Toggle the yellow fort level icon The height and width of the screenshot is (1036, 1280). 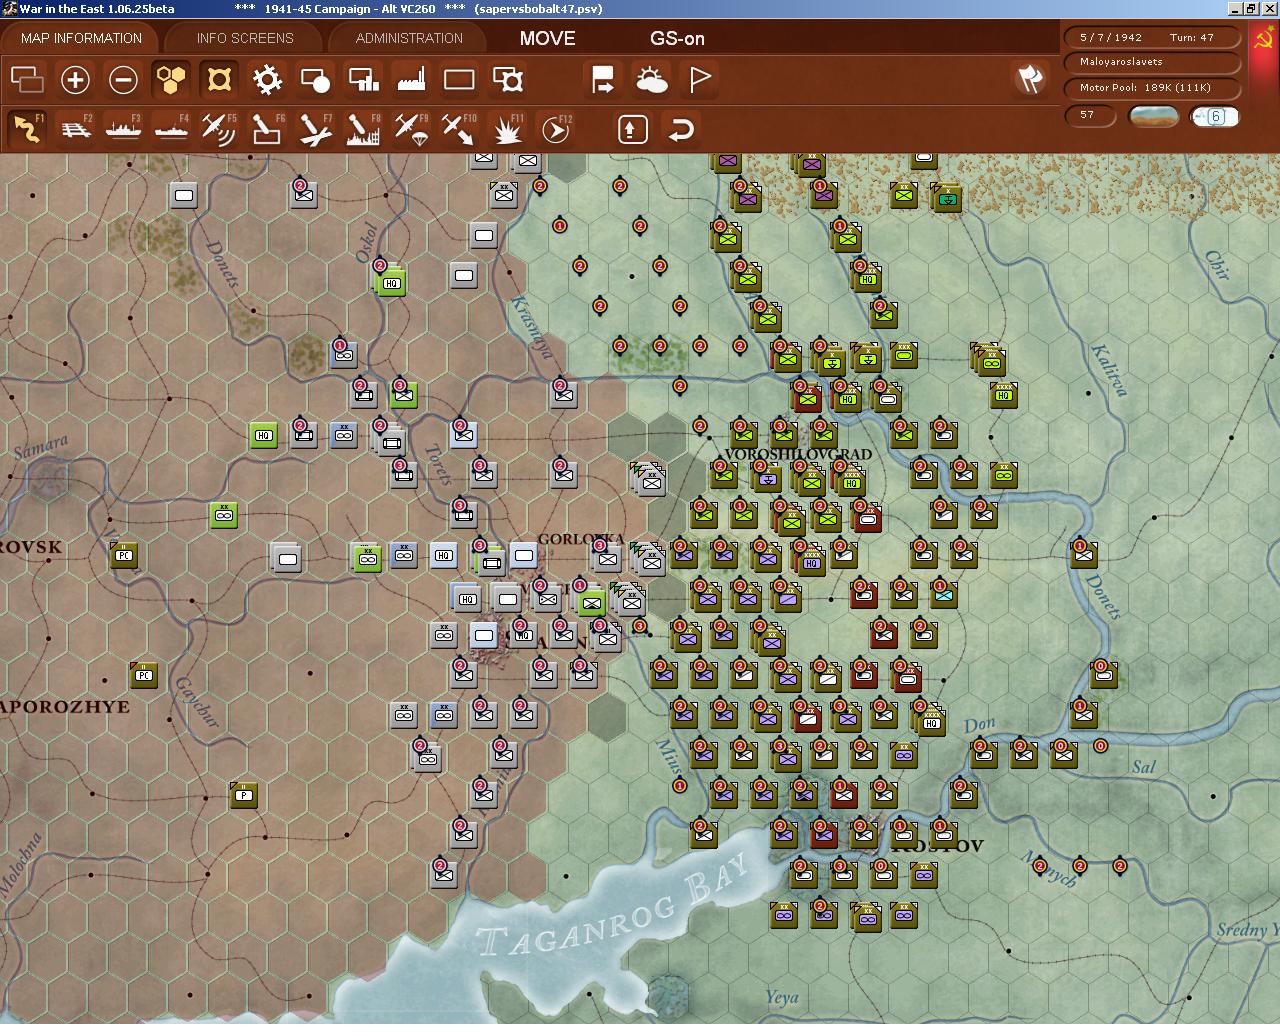[219, 79]
